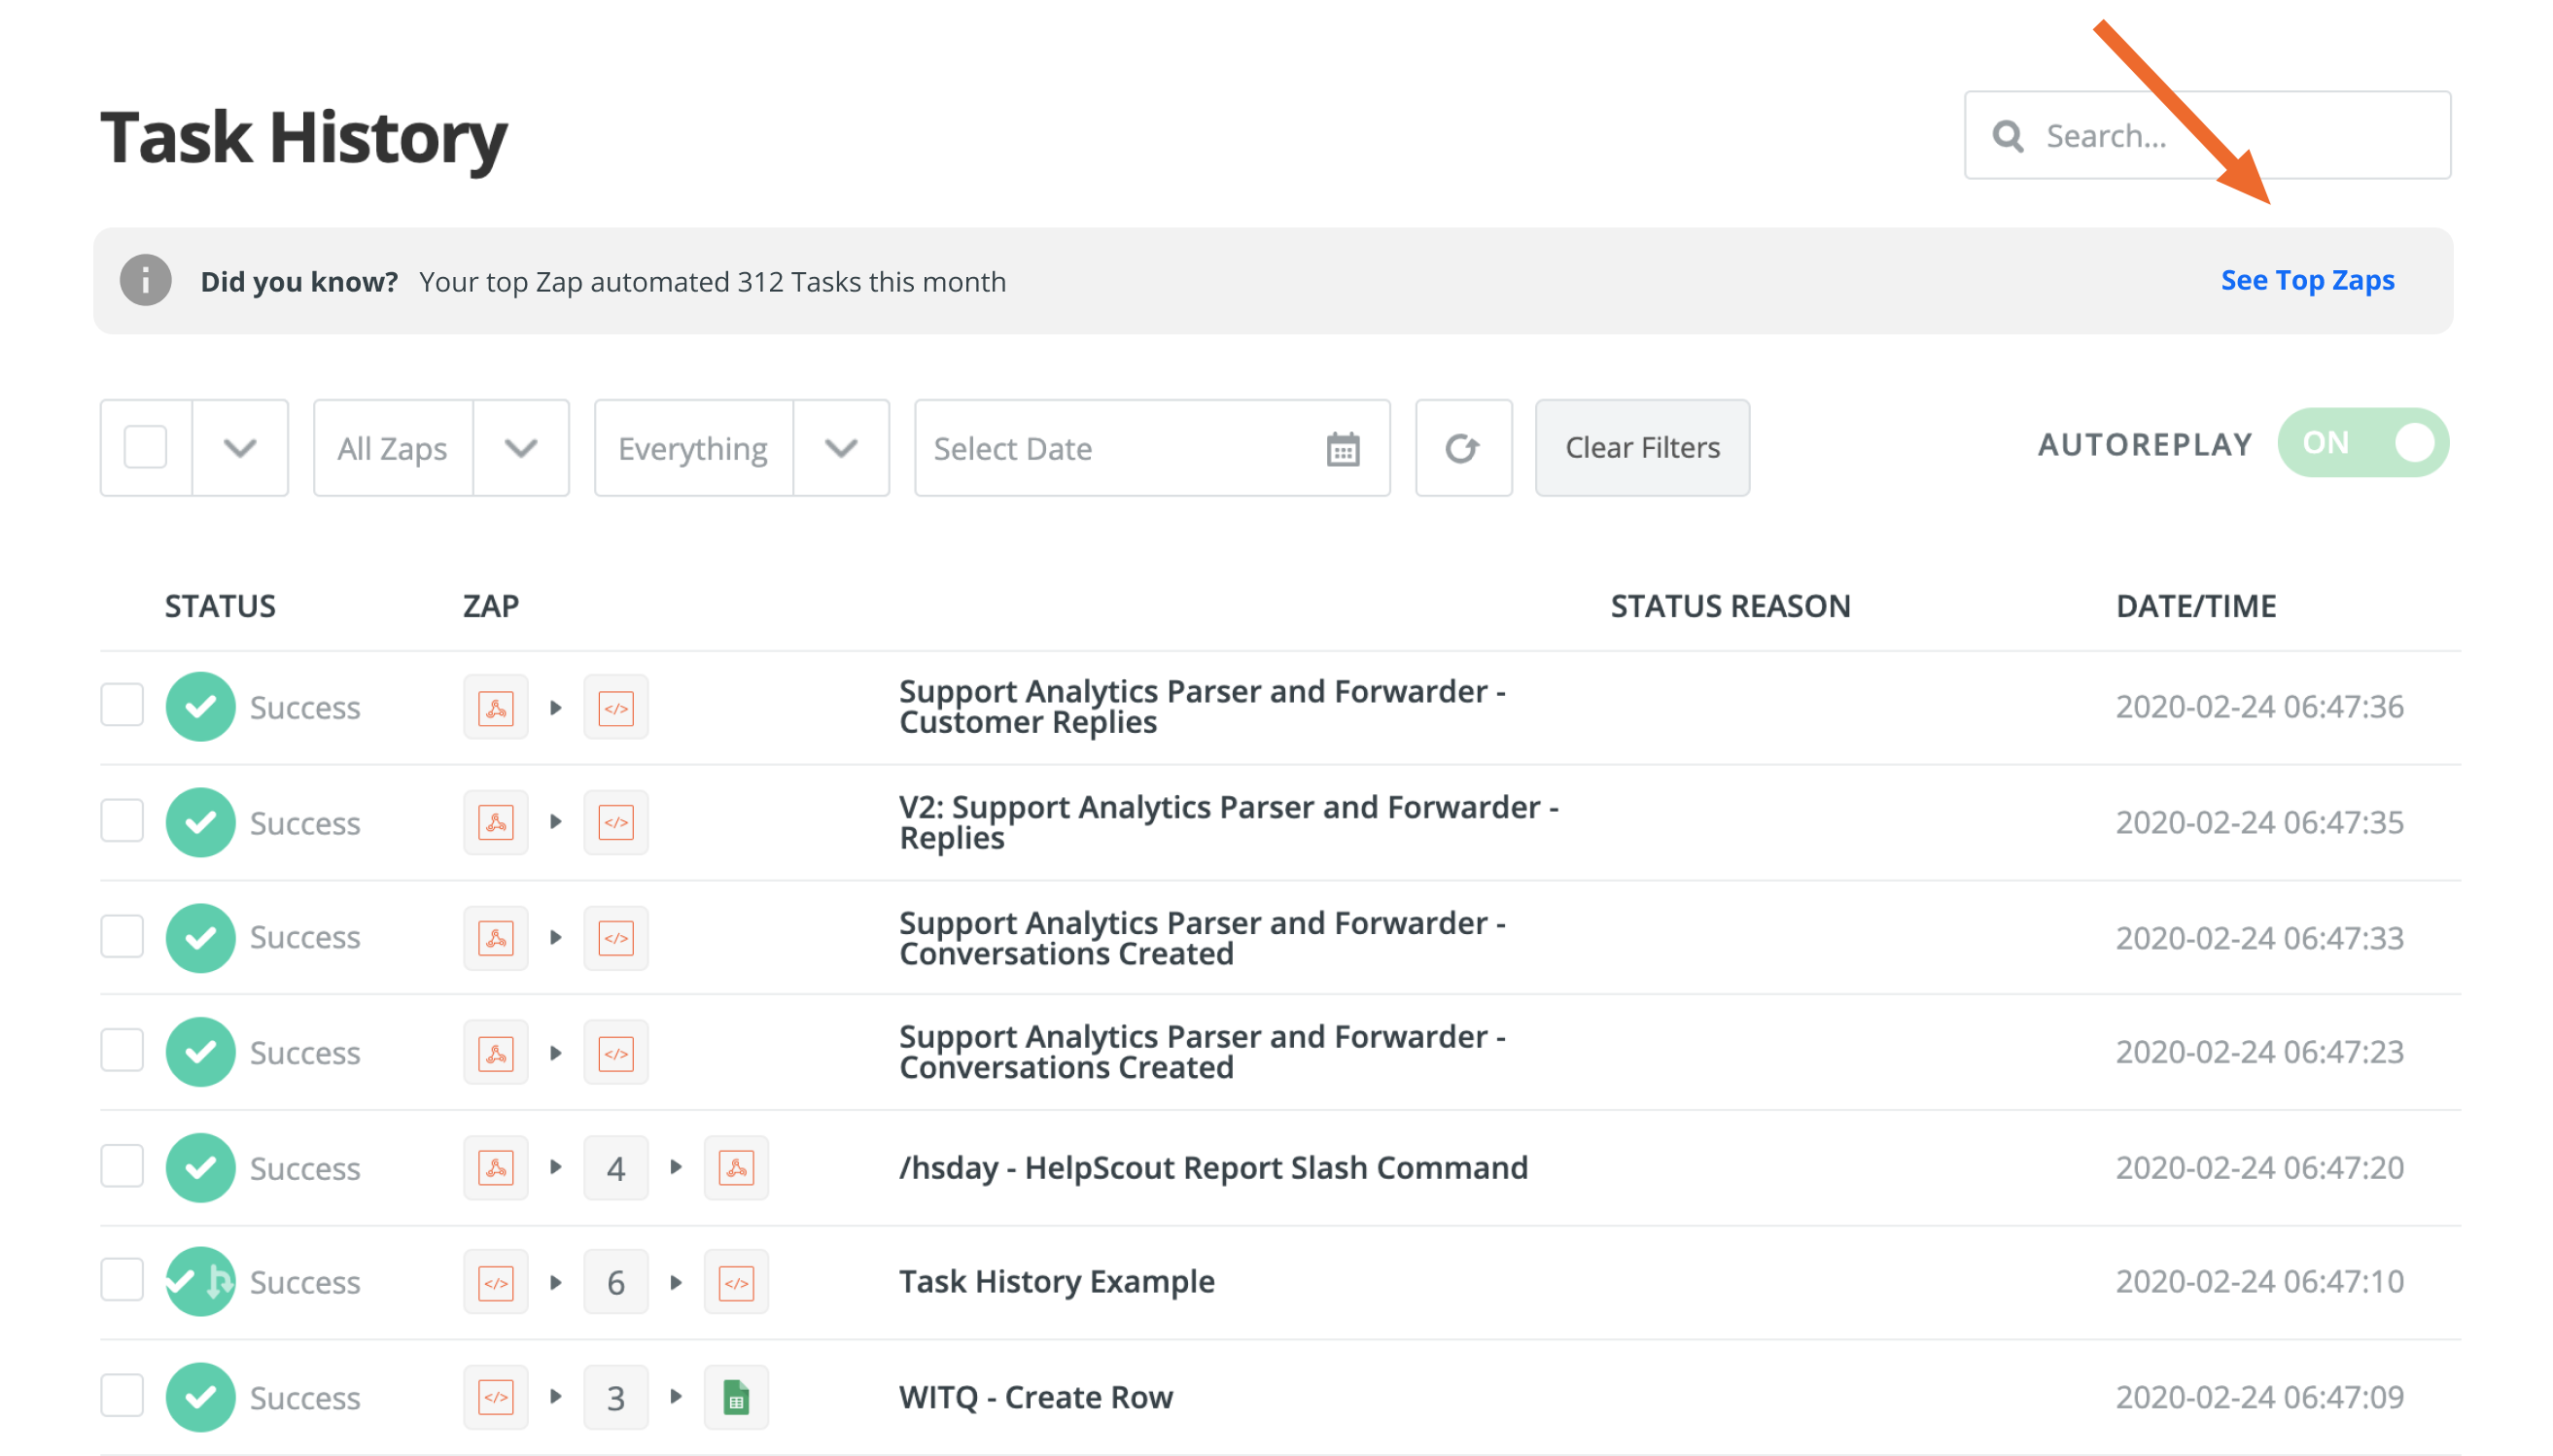This screenshot has width=2553, height=1456.
Task: Click the Select Date field
Action: coord(1152,448)
